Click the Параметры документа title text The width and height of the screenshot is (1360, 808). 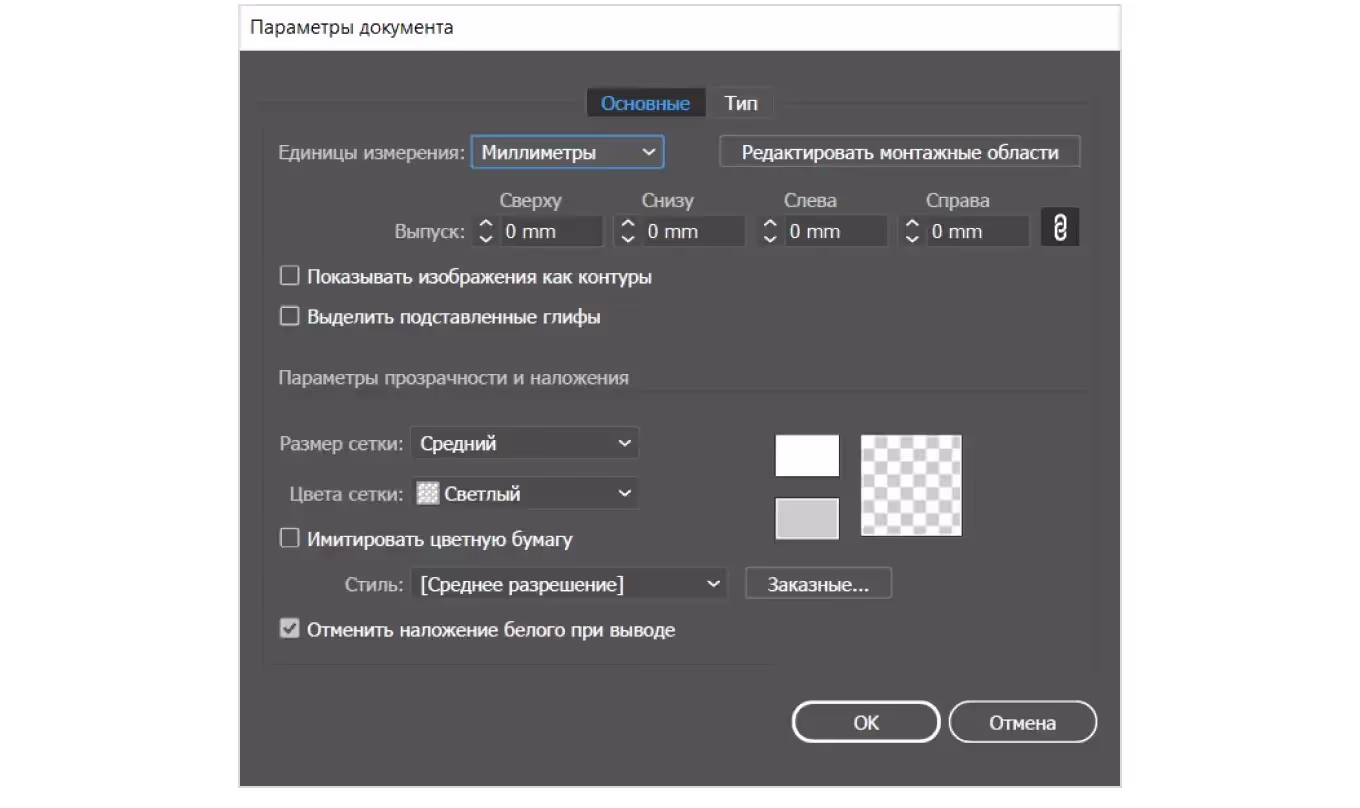351,27
